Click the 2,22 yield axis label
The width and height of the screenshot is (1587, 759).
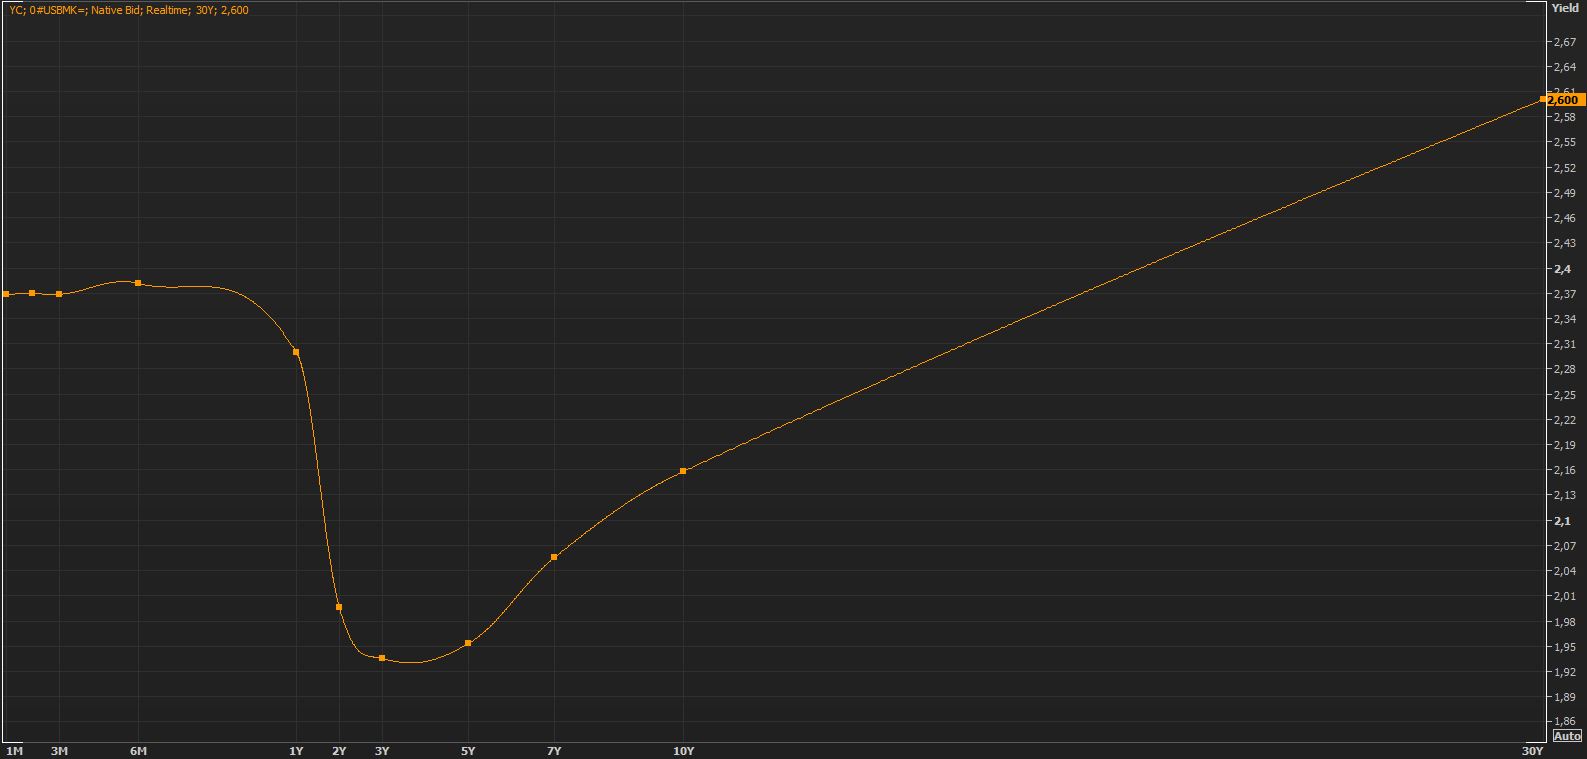click(x=1564, y=420)
